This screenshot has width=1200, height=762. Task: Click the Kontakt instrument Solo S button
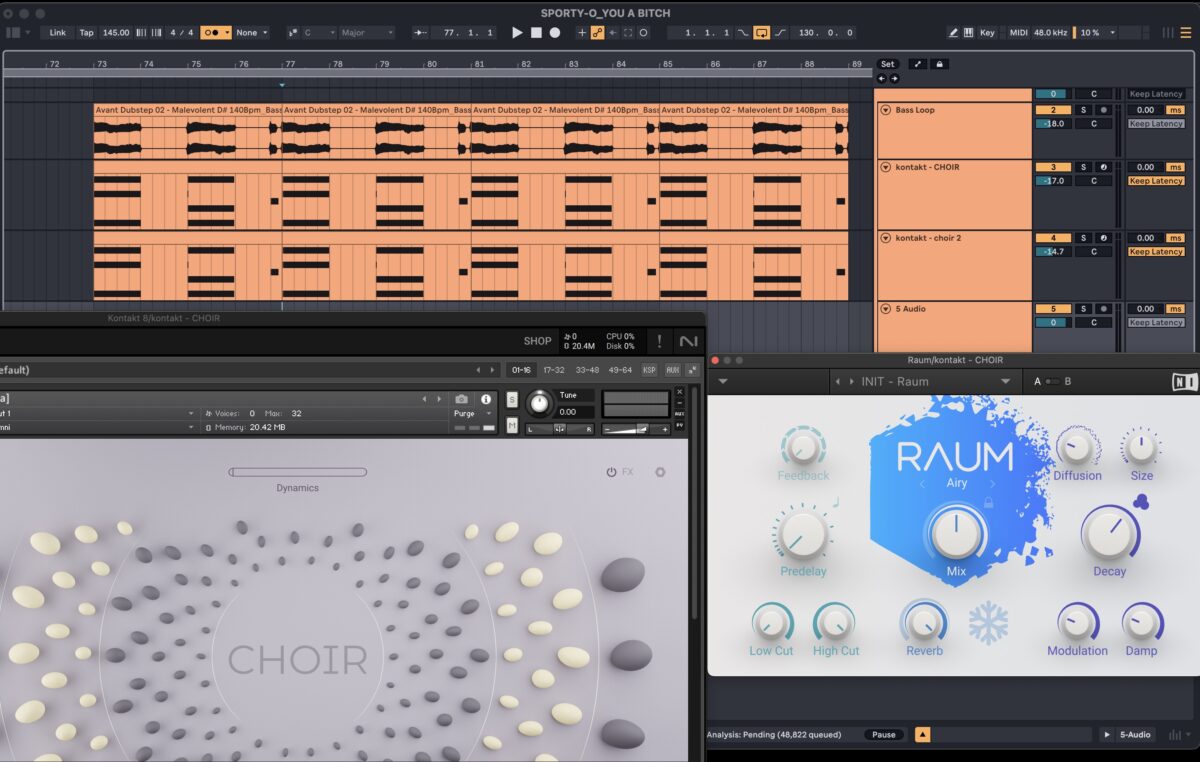click(x=512, y=400)
